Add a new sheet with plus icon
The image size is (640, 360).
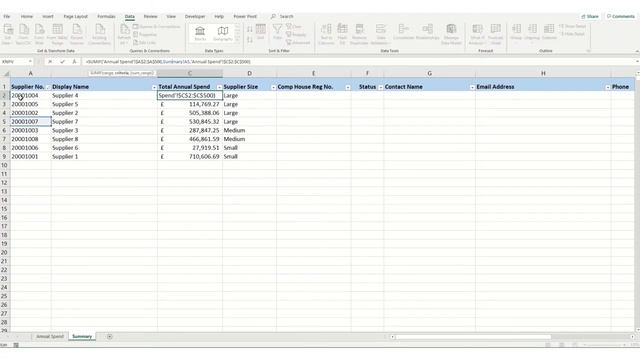[109, 336]
